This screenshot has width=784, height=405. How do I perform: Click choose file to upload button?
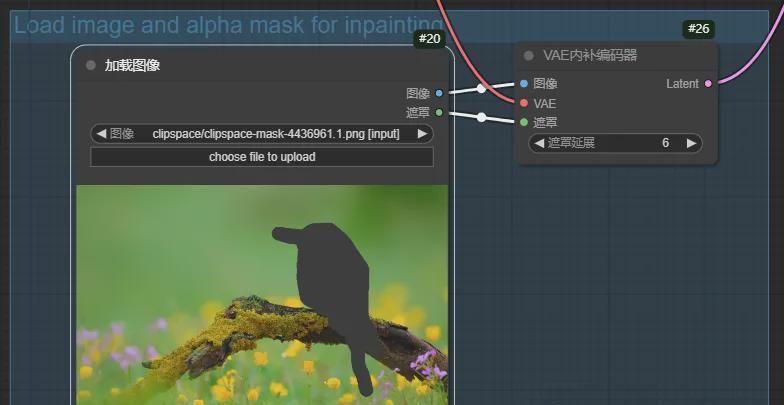262,156
